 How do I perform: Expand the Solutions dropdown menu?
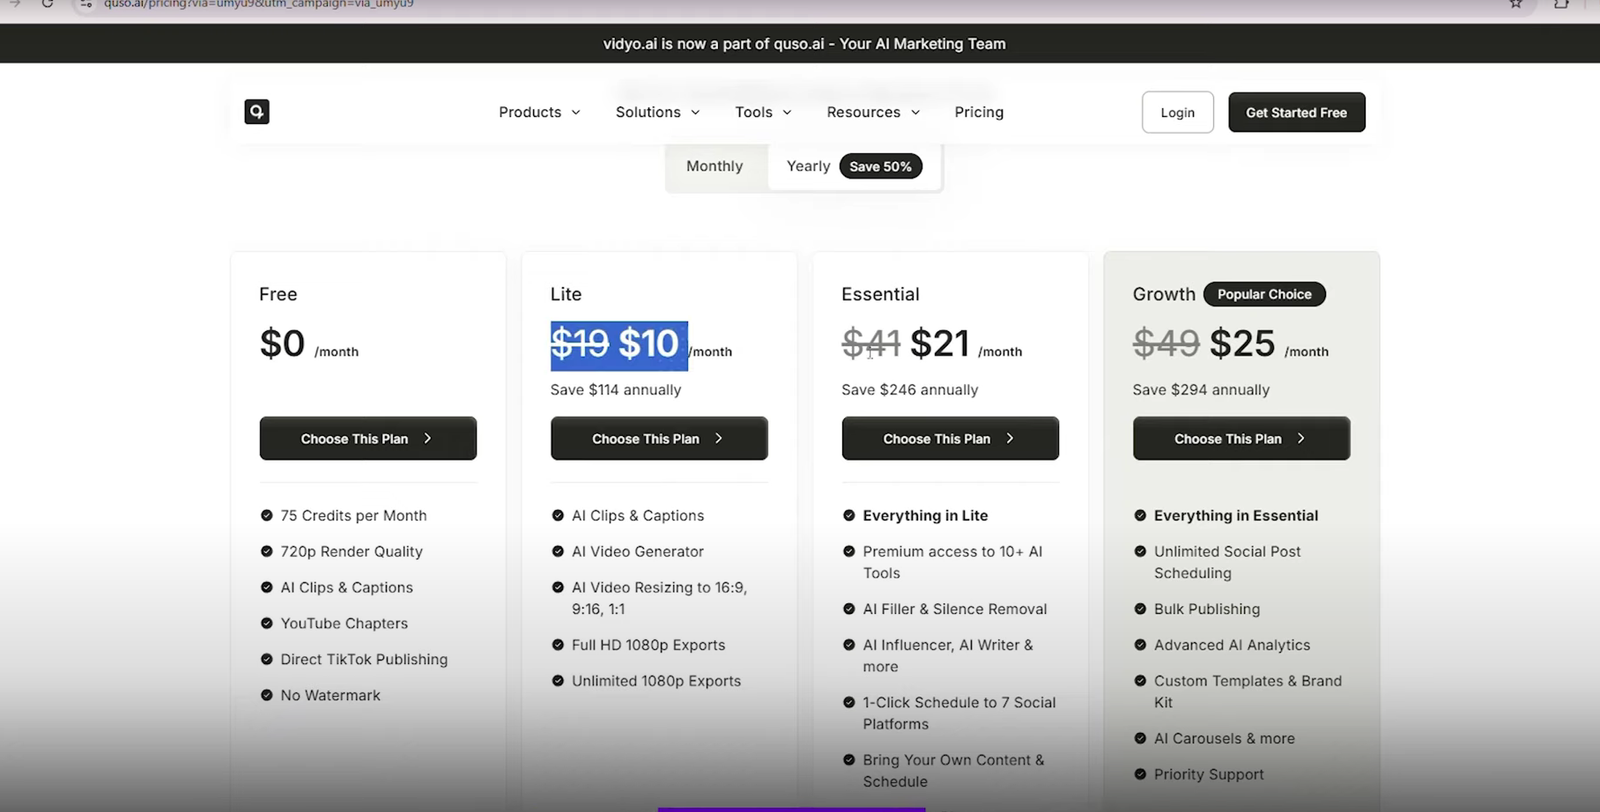657,112
